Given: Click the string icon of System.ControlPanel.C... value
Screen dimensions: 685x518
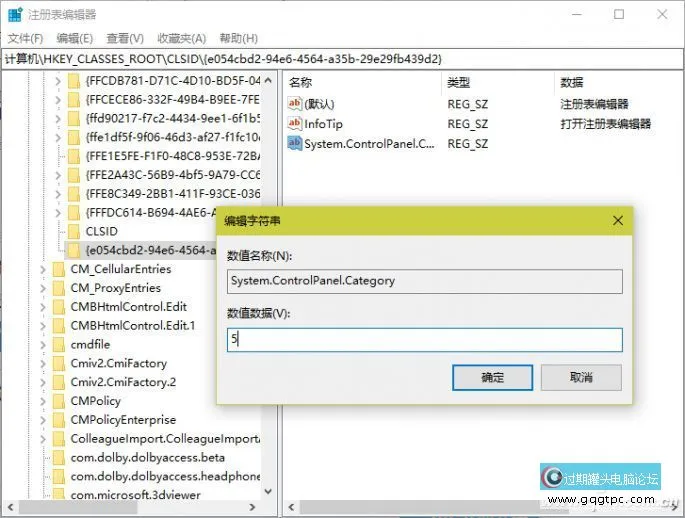Looking at the screenshot, I should [294, 143].
